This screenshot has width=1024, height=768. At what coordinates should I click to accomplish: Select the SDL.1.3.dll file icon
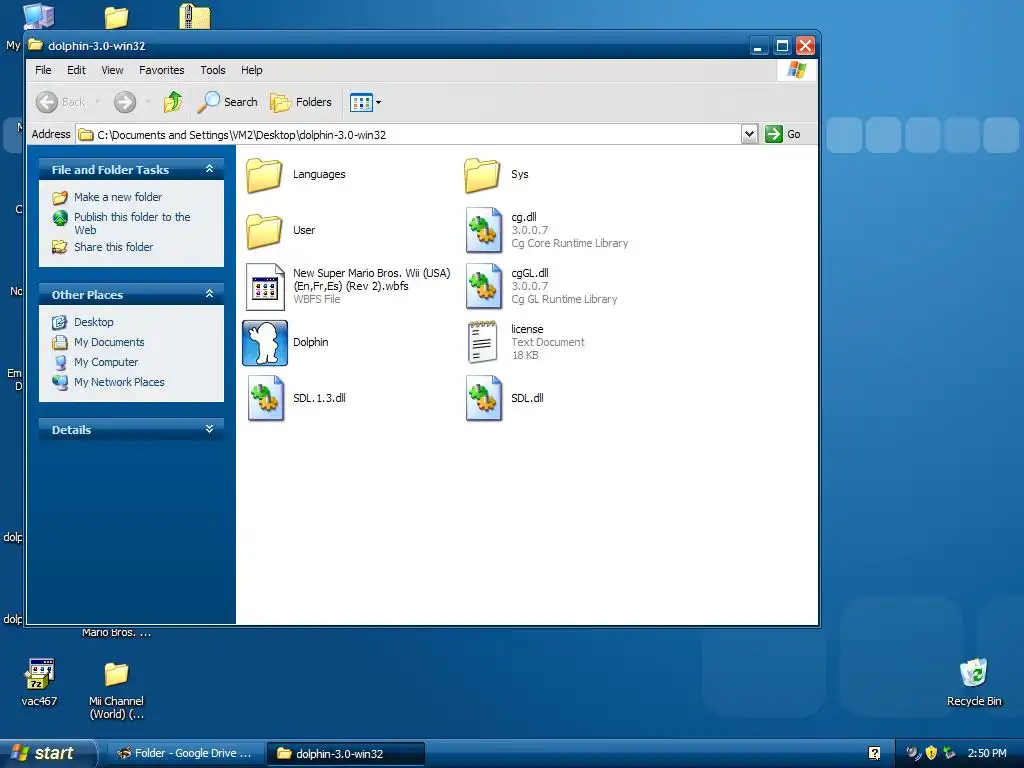coord(266,398)
